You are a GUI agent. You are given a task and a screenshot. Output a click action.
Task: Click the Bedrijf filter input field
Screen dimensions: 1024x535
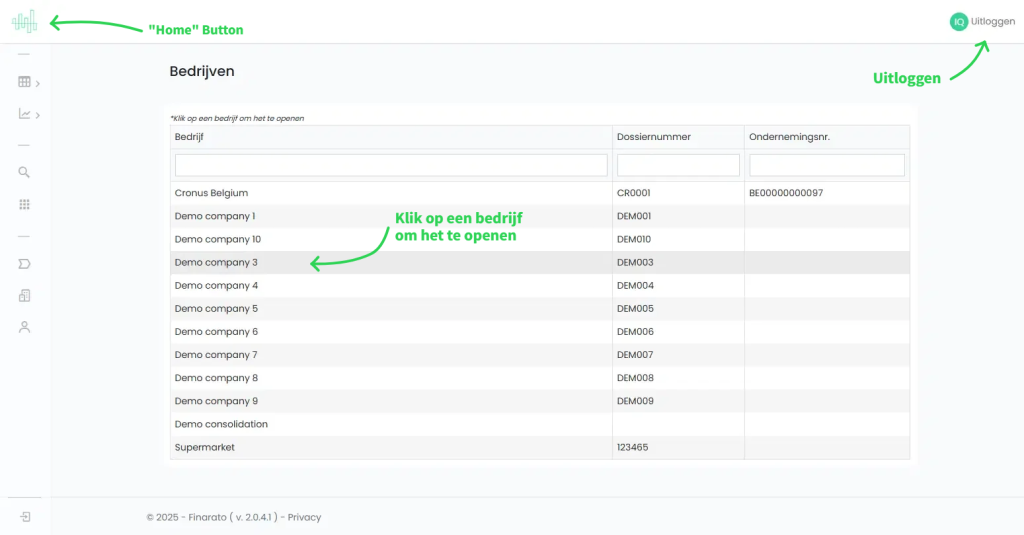391,165
